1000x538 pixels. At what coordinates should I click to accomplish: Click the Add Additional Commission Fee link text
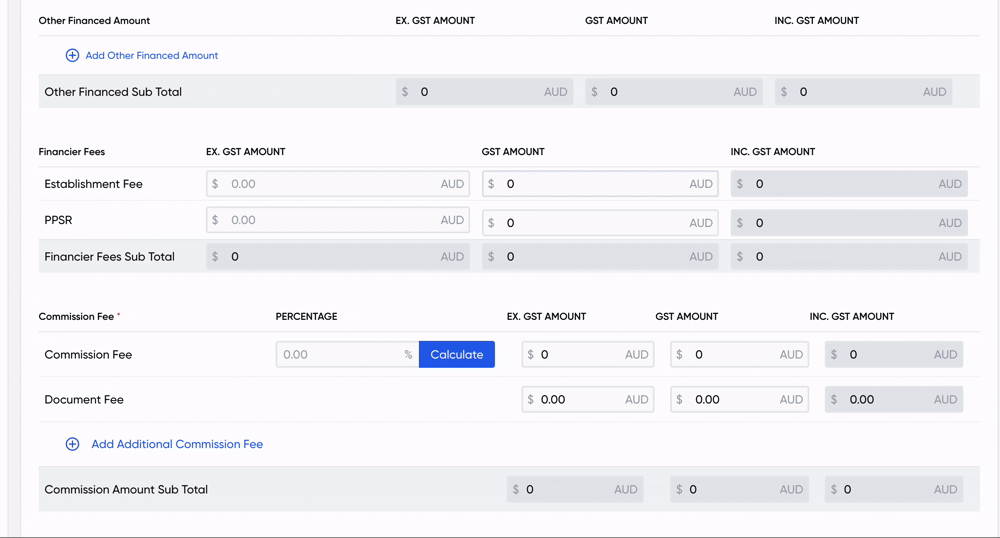[x=177, y=444]
